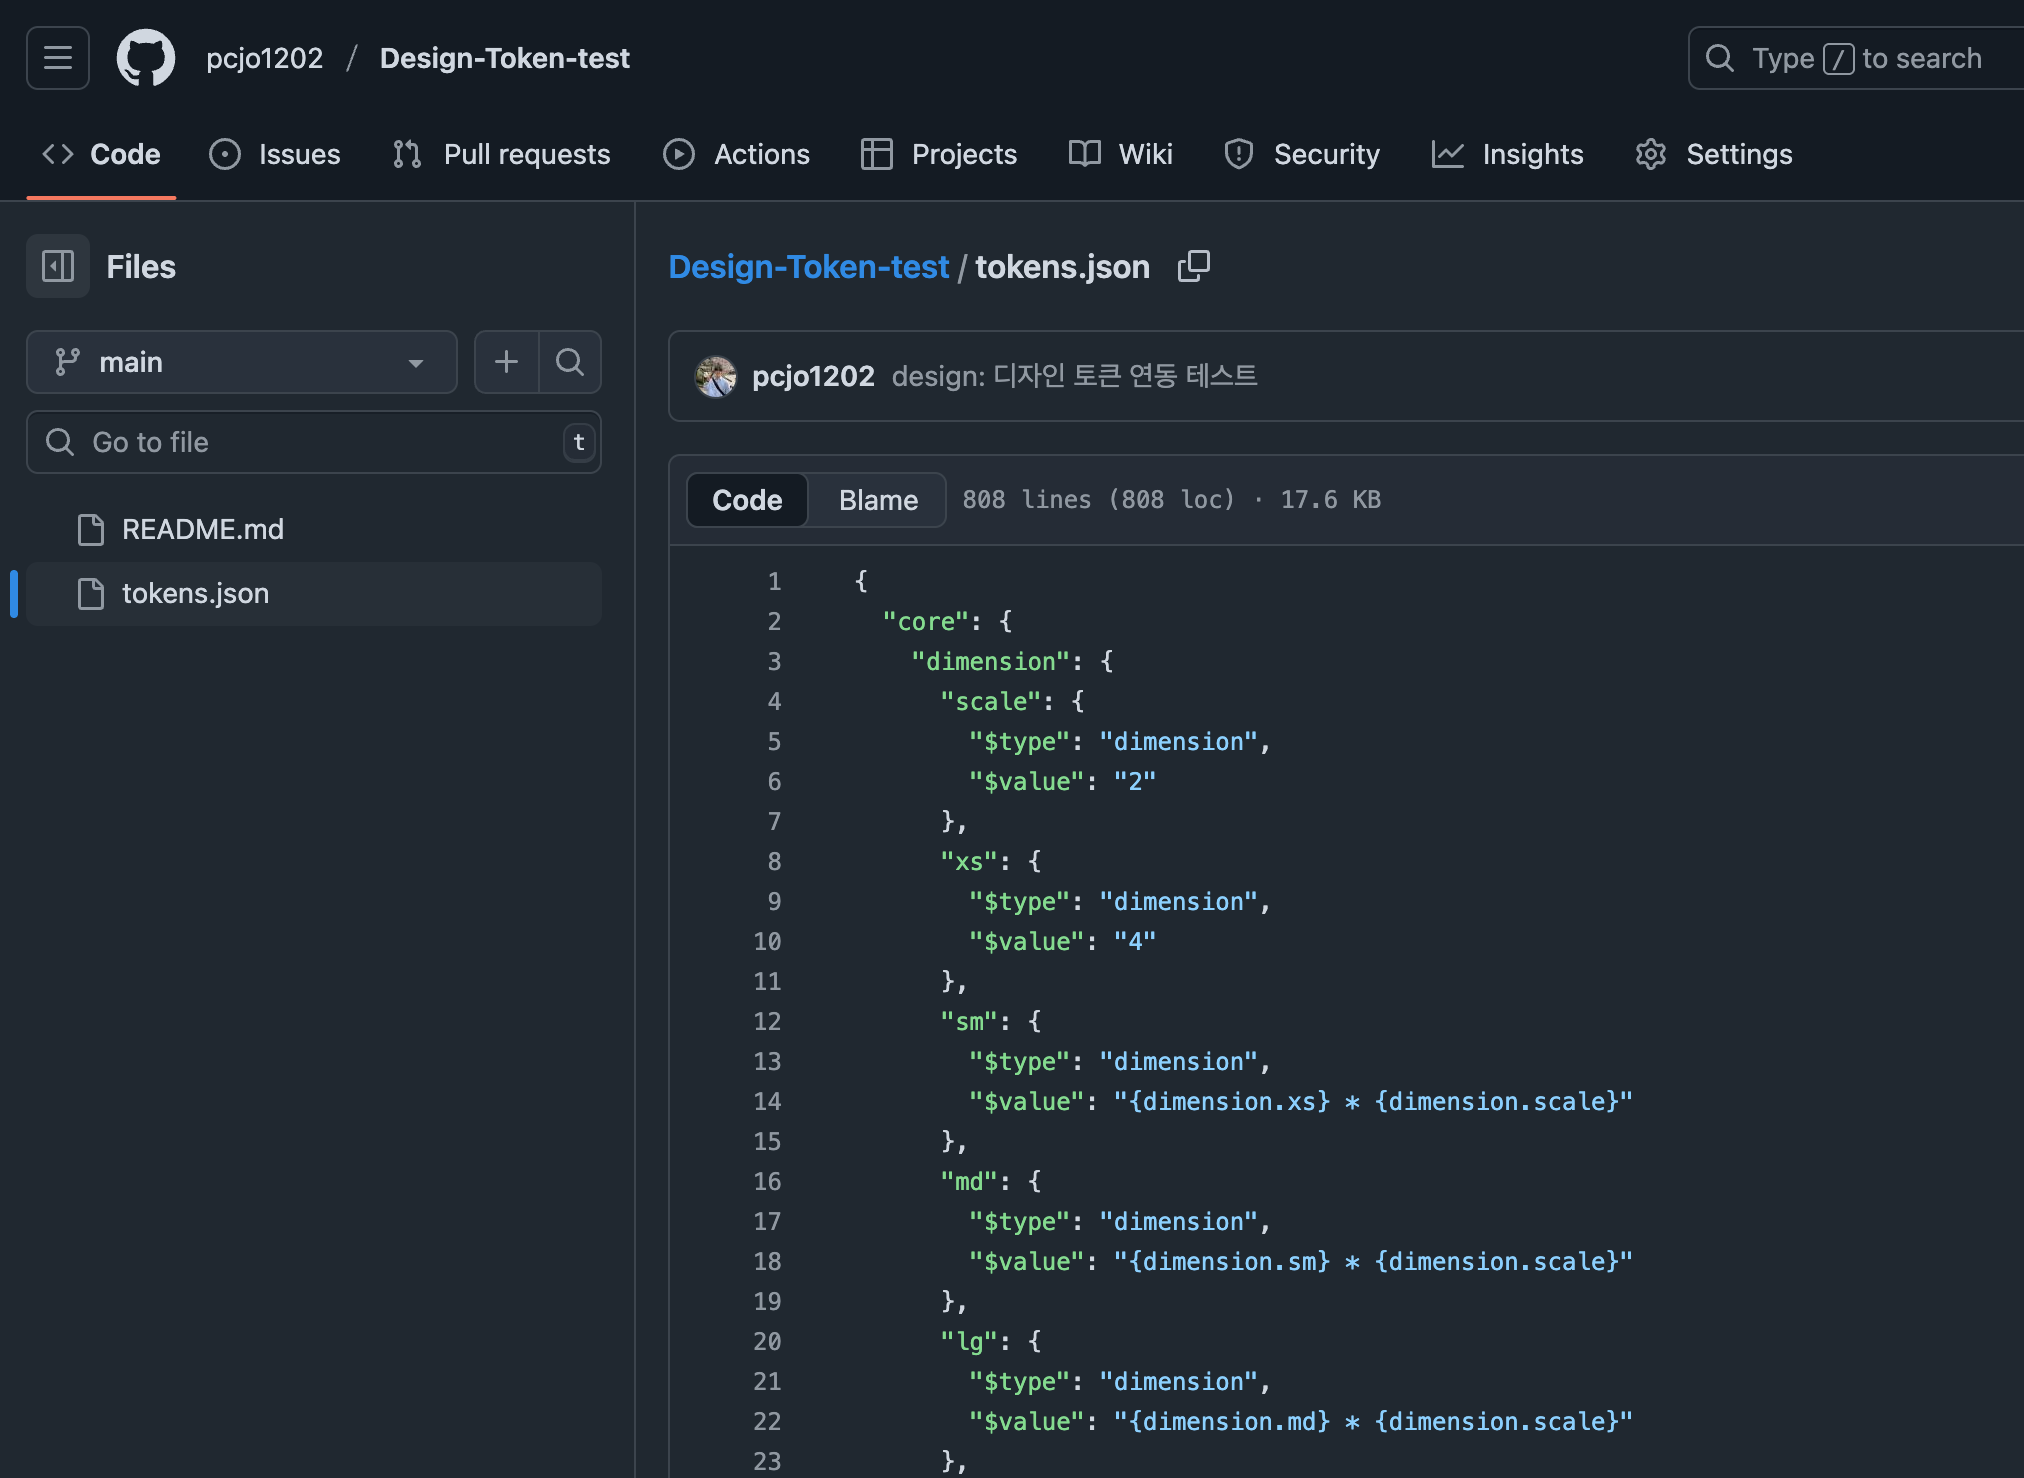Open the Pull requests tab

coord(502,154)
